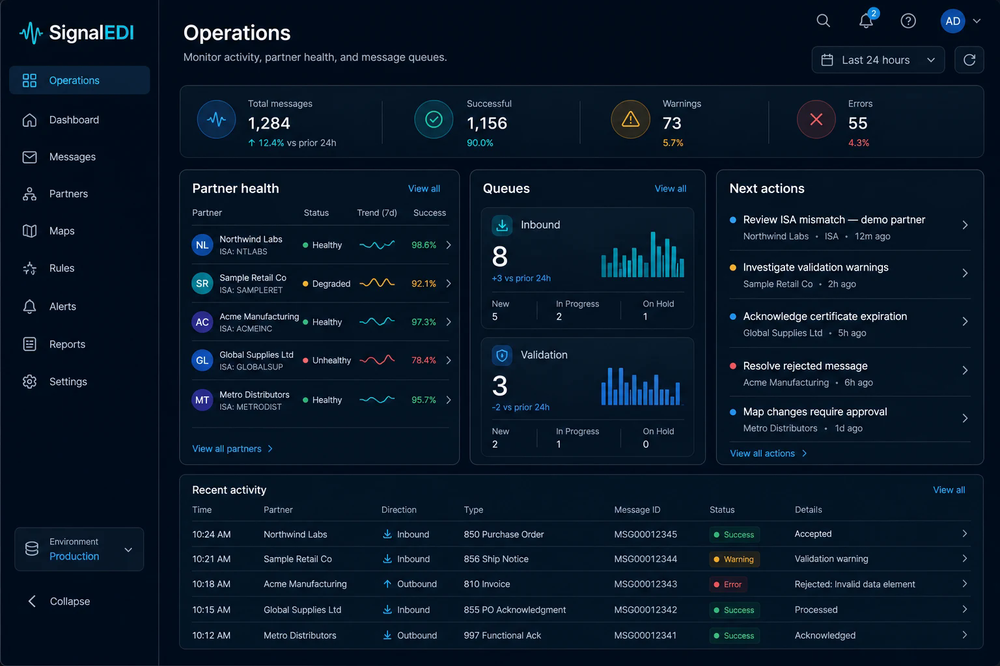
Task: Click the Degraded status of Sample Retail Co
Action: [327, 284]
